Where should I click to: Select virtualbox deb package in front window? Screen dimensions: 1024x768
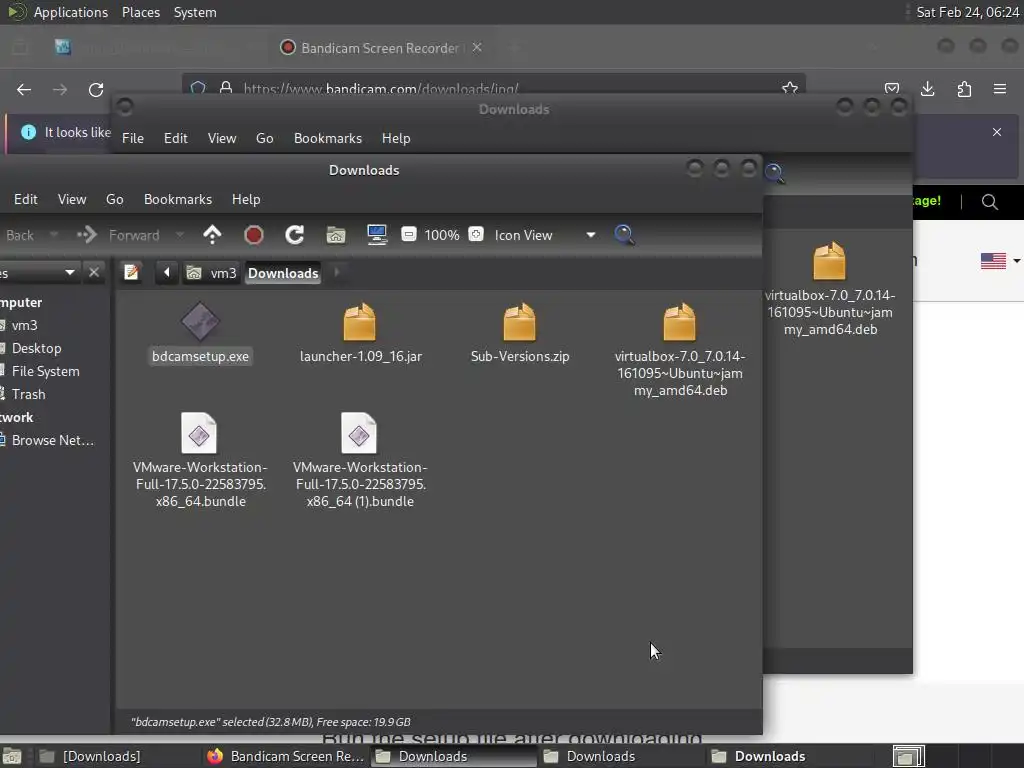point(680,349)
